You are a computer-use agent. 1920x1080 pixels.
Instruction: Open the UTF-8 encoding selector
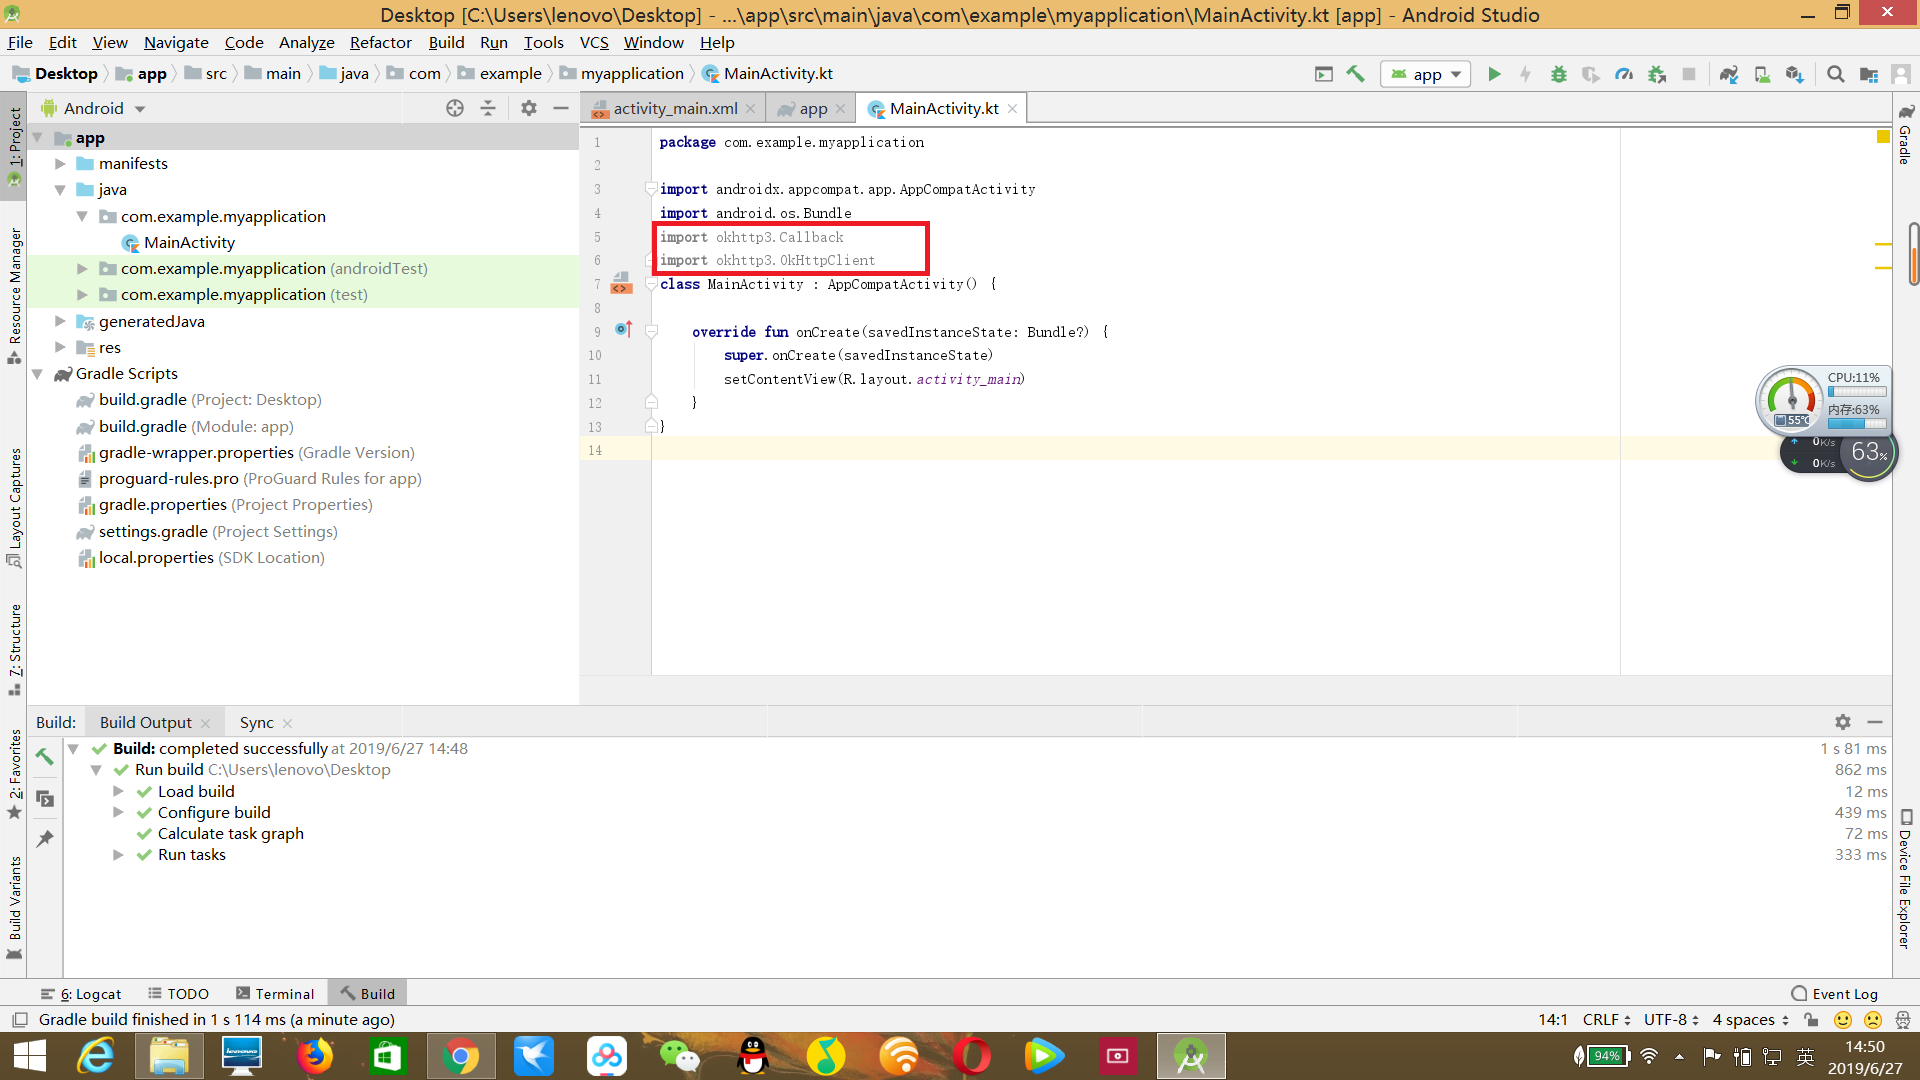1671,1020
